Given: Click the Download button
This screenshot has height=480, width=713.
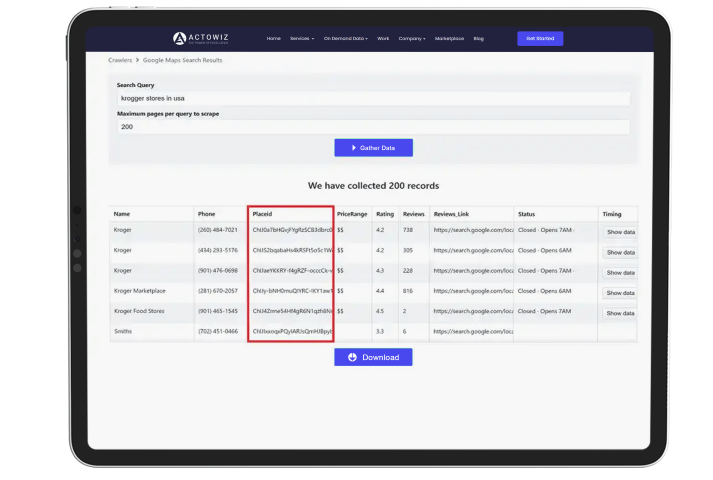Looking at the screenshot, I should (x=373, y=357).
